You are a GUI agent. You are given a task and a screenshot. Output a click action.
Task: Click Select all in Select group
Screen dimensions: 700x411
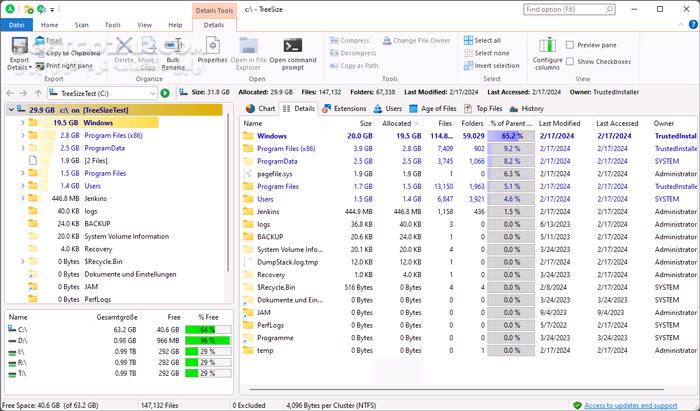[482, 41]
